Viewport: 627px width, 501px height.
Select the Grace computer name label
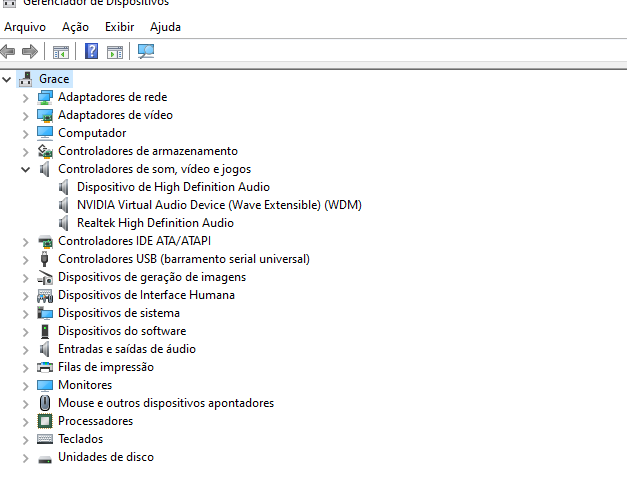54,79
